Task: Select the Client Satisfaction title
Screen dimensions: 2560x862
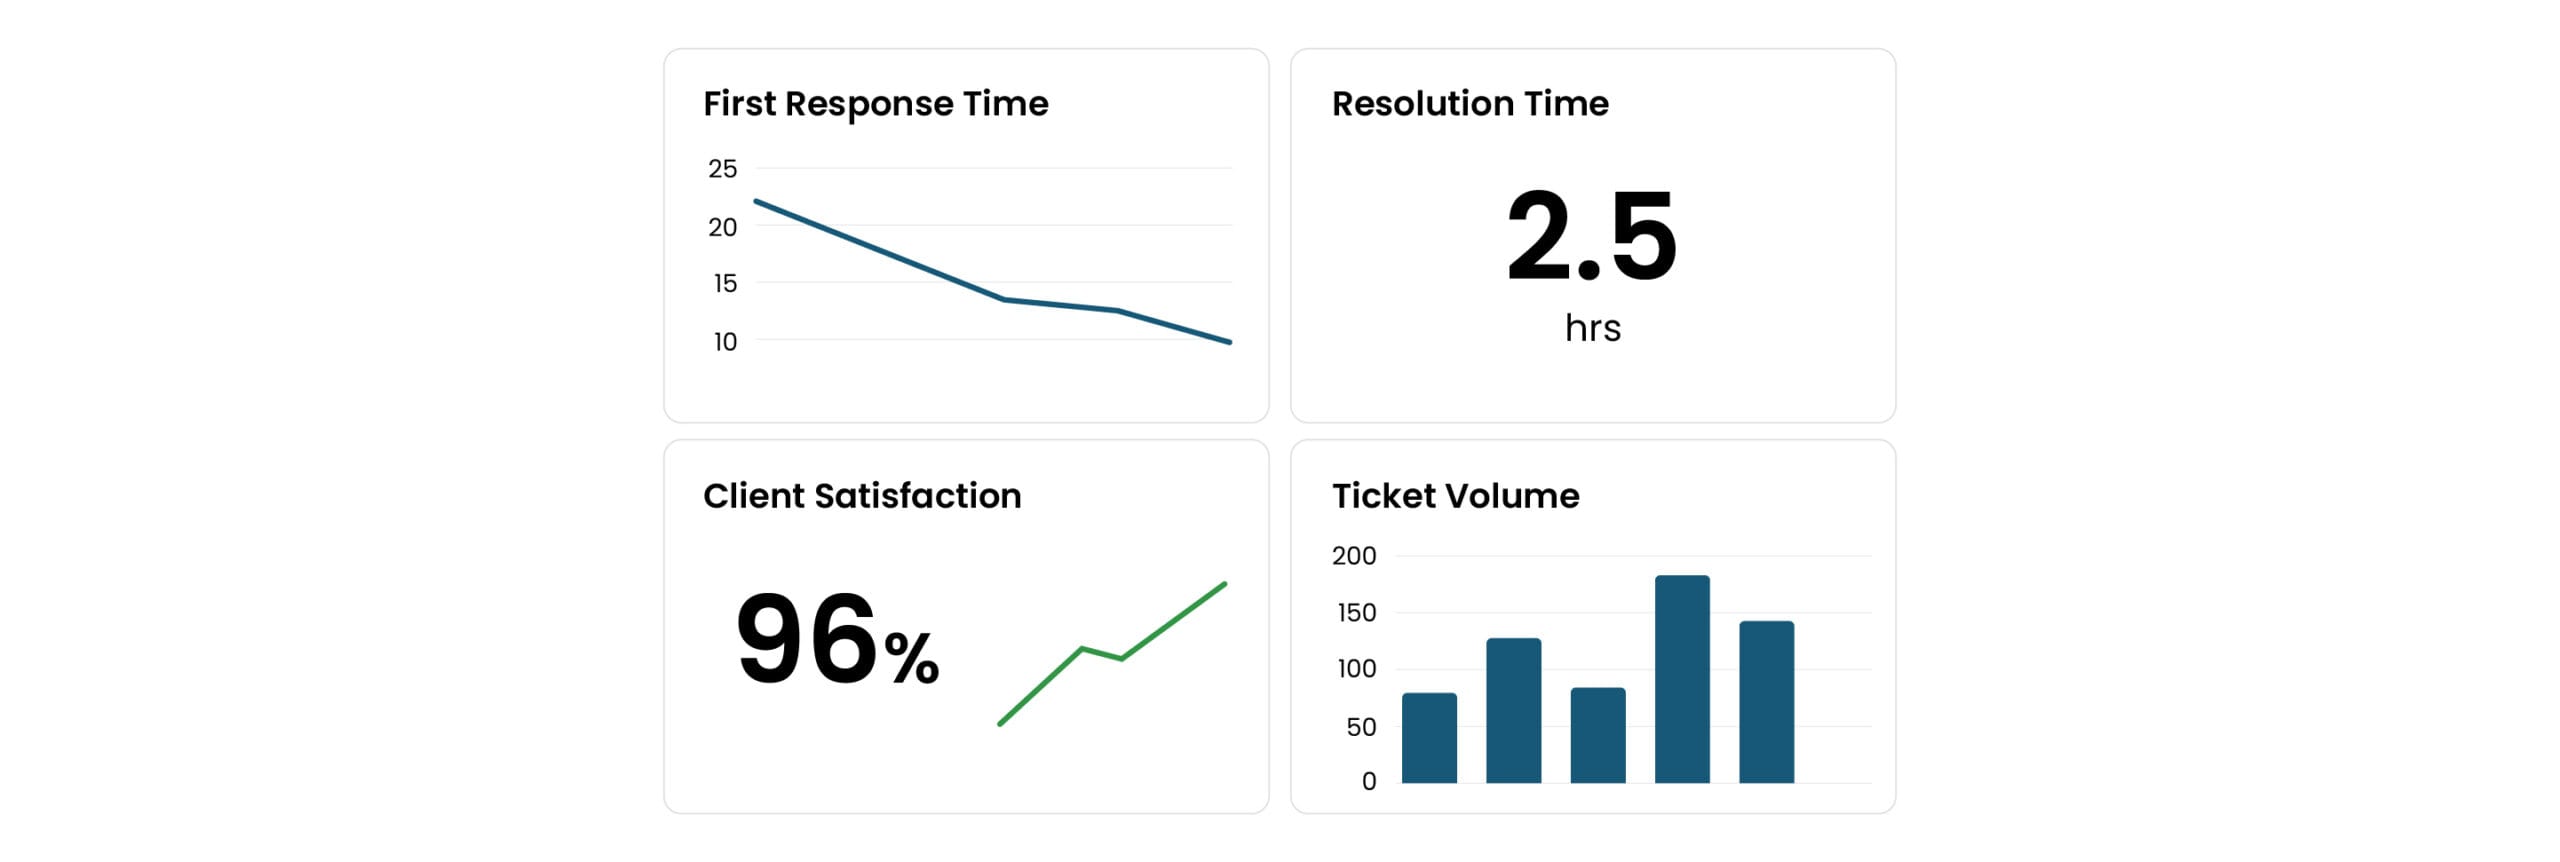Action: pyautogui.click(x=861, y=496)
